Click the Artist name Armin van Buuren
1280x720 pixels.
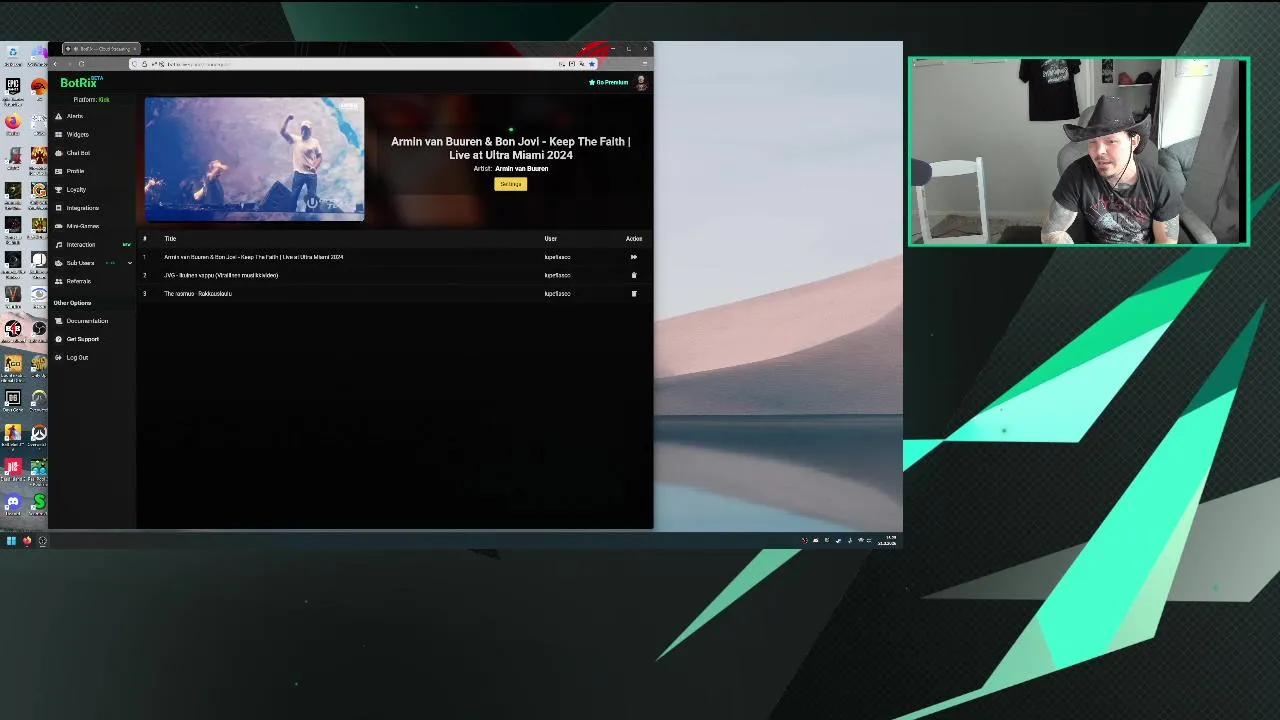tap(521, 169)
